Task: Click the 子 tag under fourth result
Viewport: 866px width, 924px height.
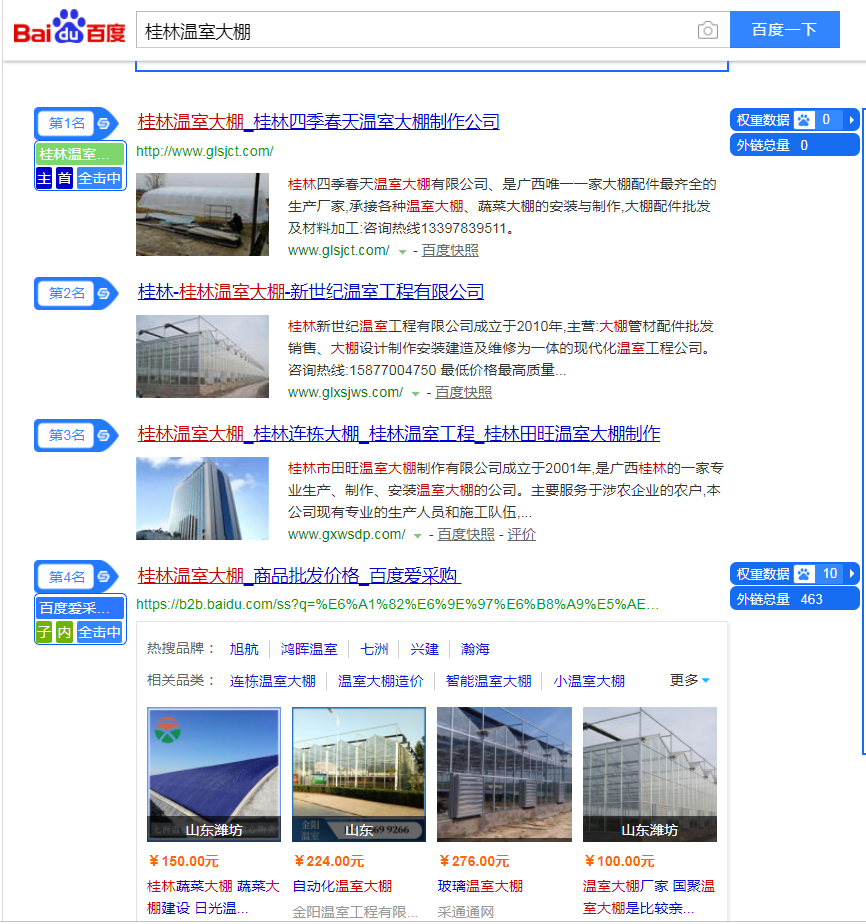Action: tap(44, 632)
